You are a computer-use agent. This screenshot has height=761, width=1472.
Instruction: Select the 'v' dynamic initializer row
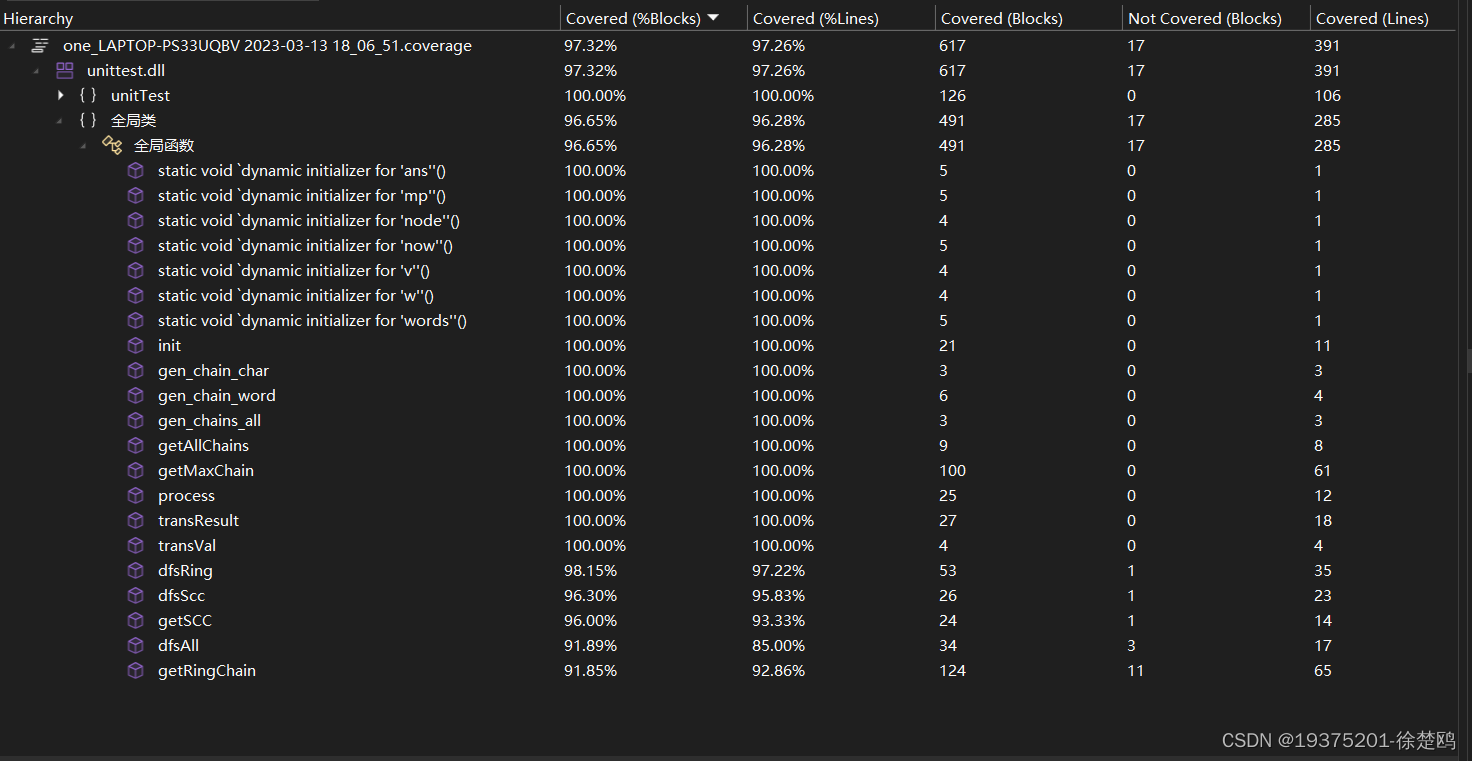click(x=728, y=271)
